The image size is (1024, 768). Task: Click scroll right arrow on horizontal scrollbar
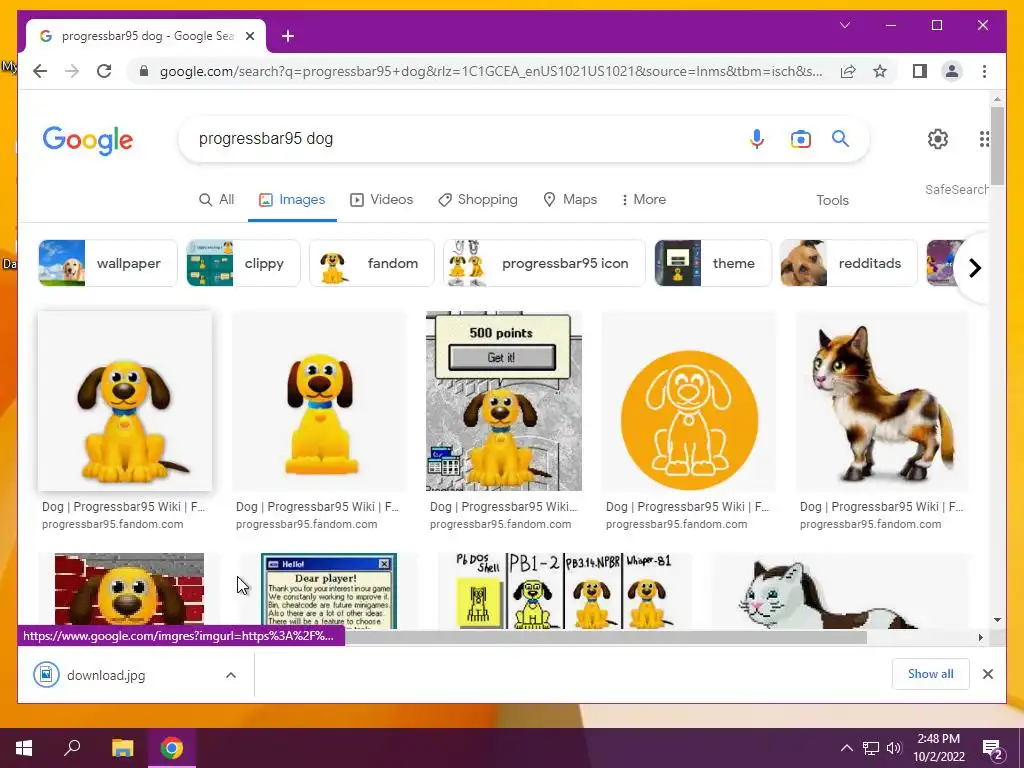[x=980, y=637]
